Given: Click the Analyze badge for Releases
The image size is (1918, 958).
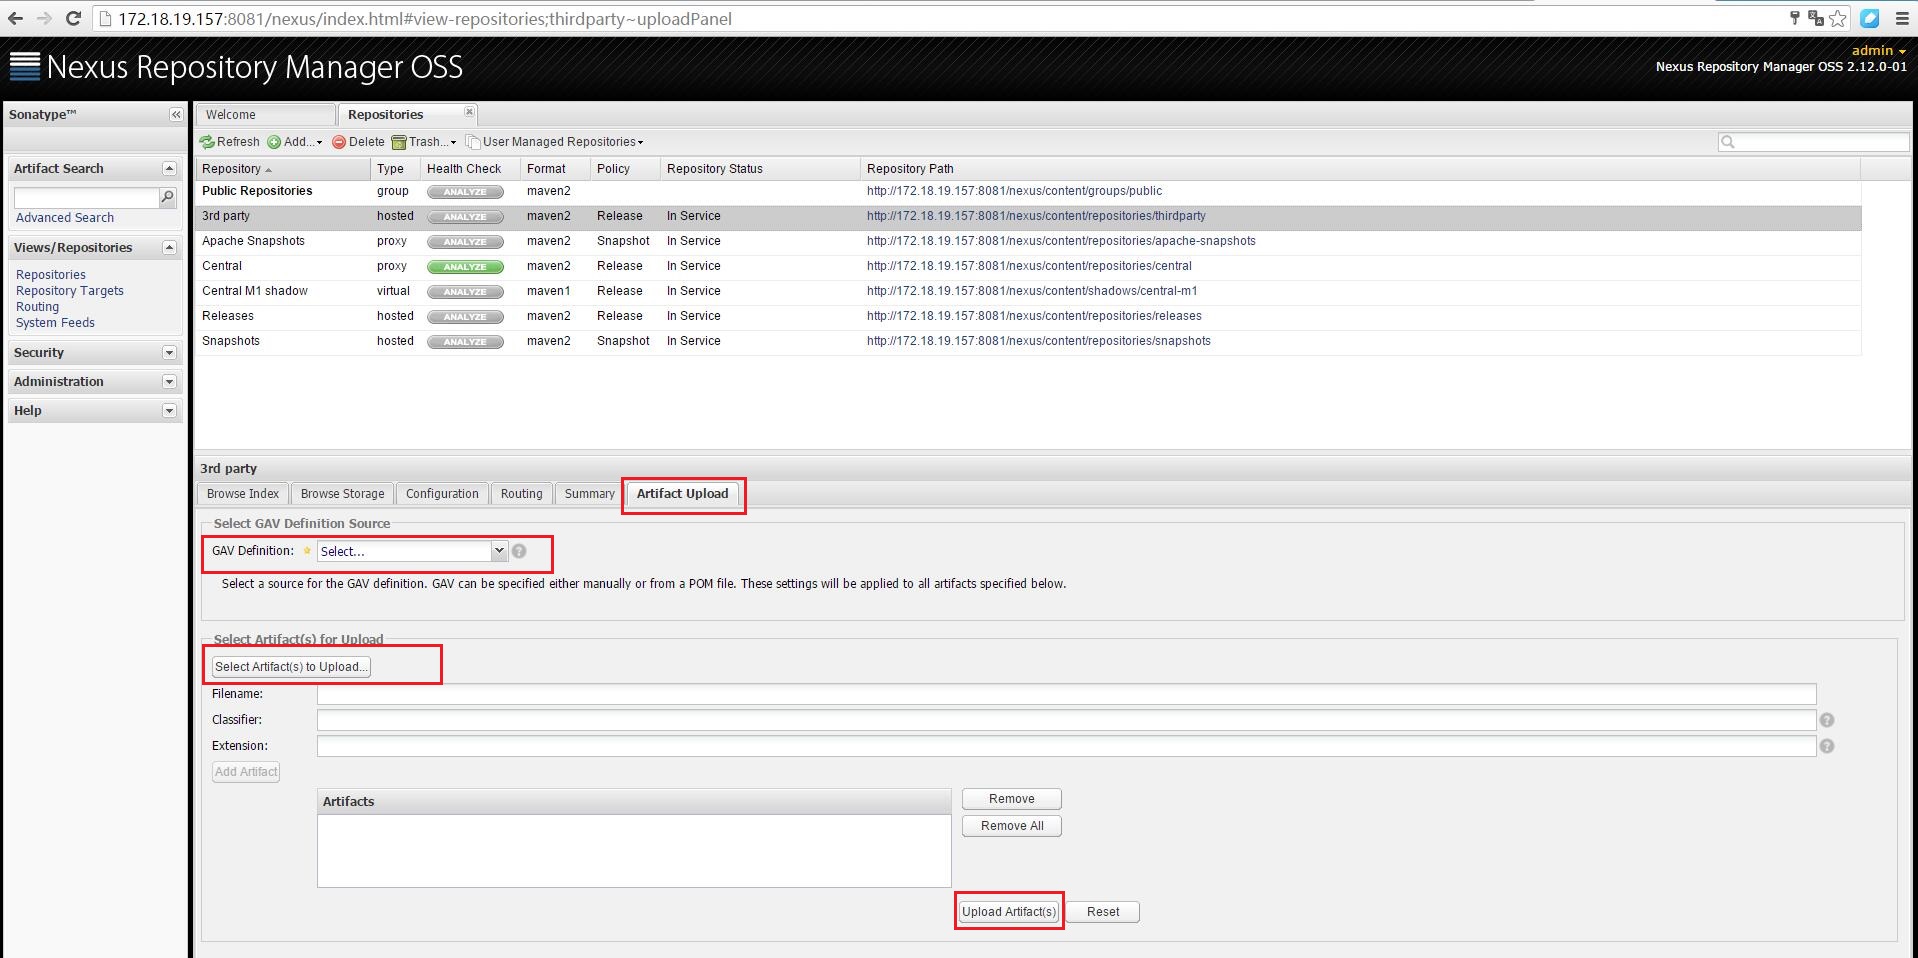Looking at the screenshot, I should (465, 317).
